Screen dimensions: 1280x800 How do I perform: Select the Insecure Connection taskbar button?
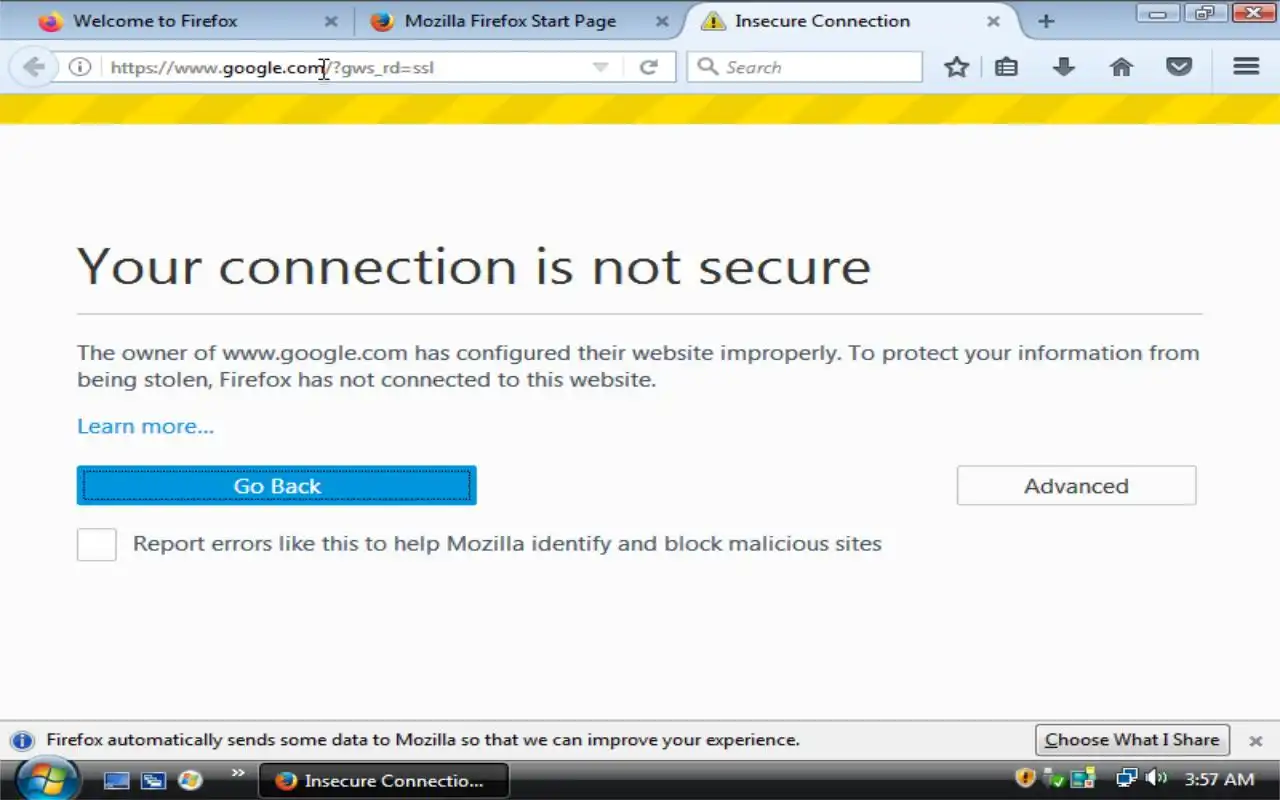(384, 780)
